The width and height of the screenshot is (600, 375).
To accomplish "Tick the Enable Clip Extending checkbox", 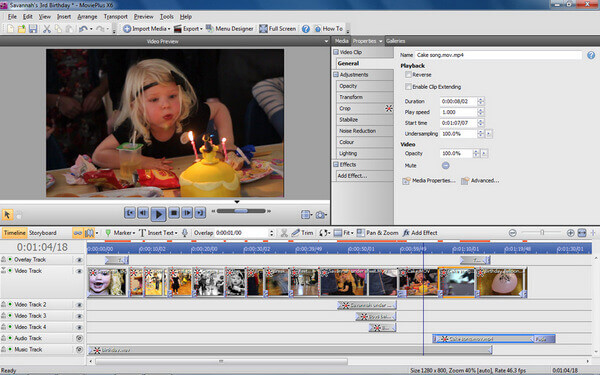I will click(x=408, y=87).
